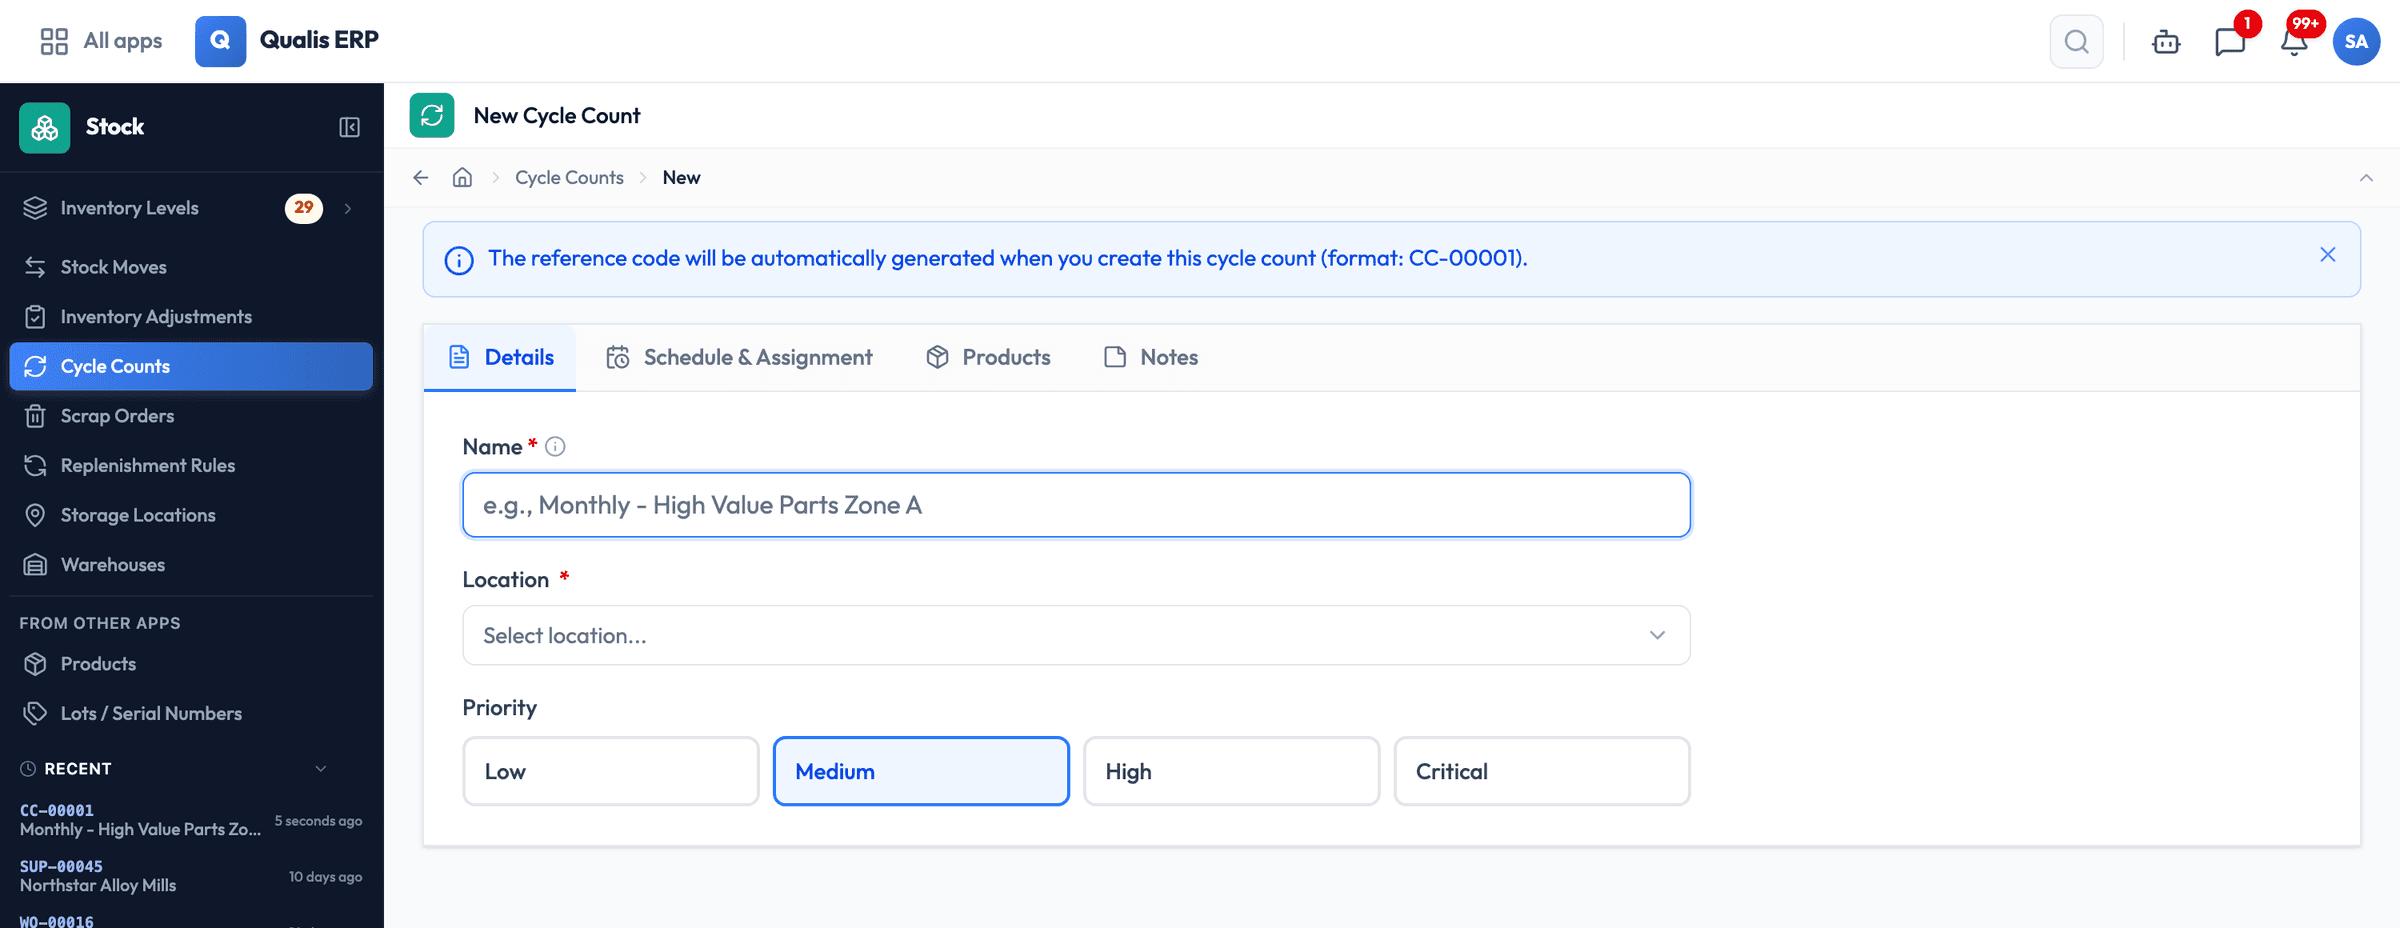
Task: Click the New Cycle Count header icon
Action: coord(432,115)
